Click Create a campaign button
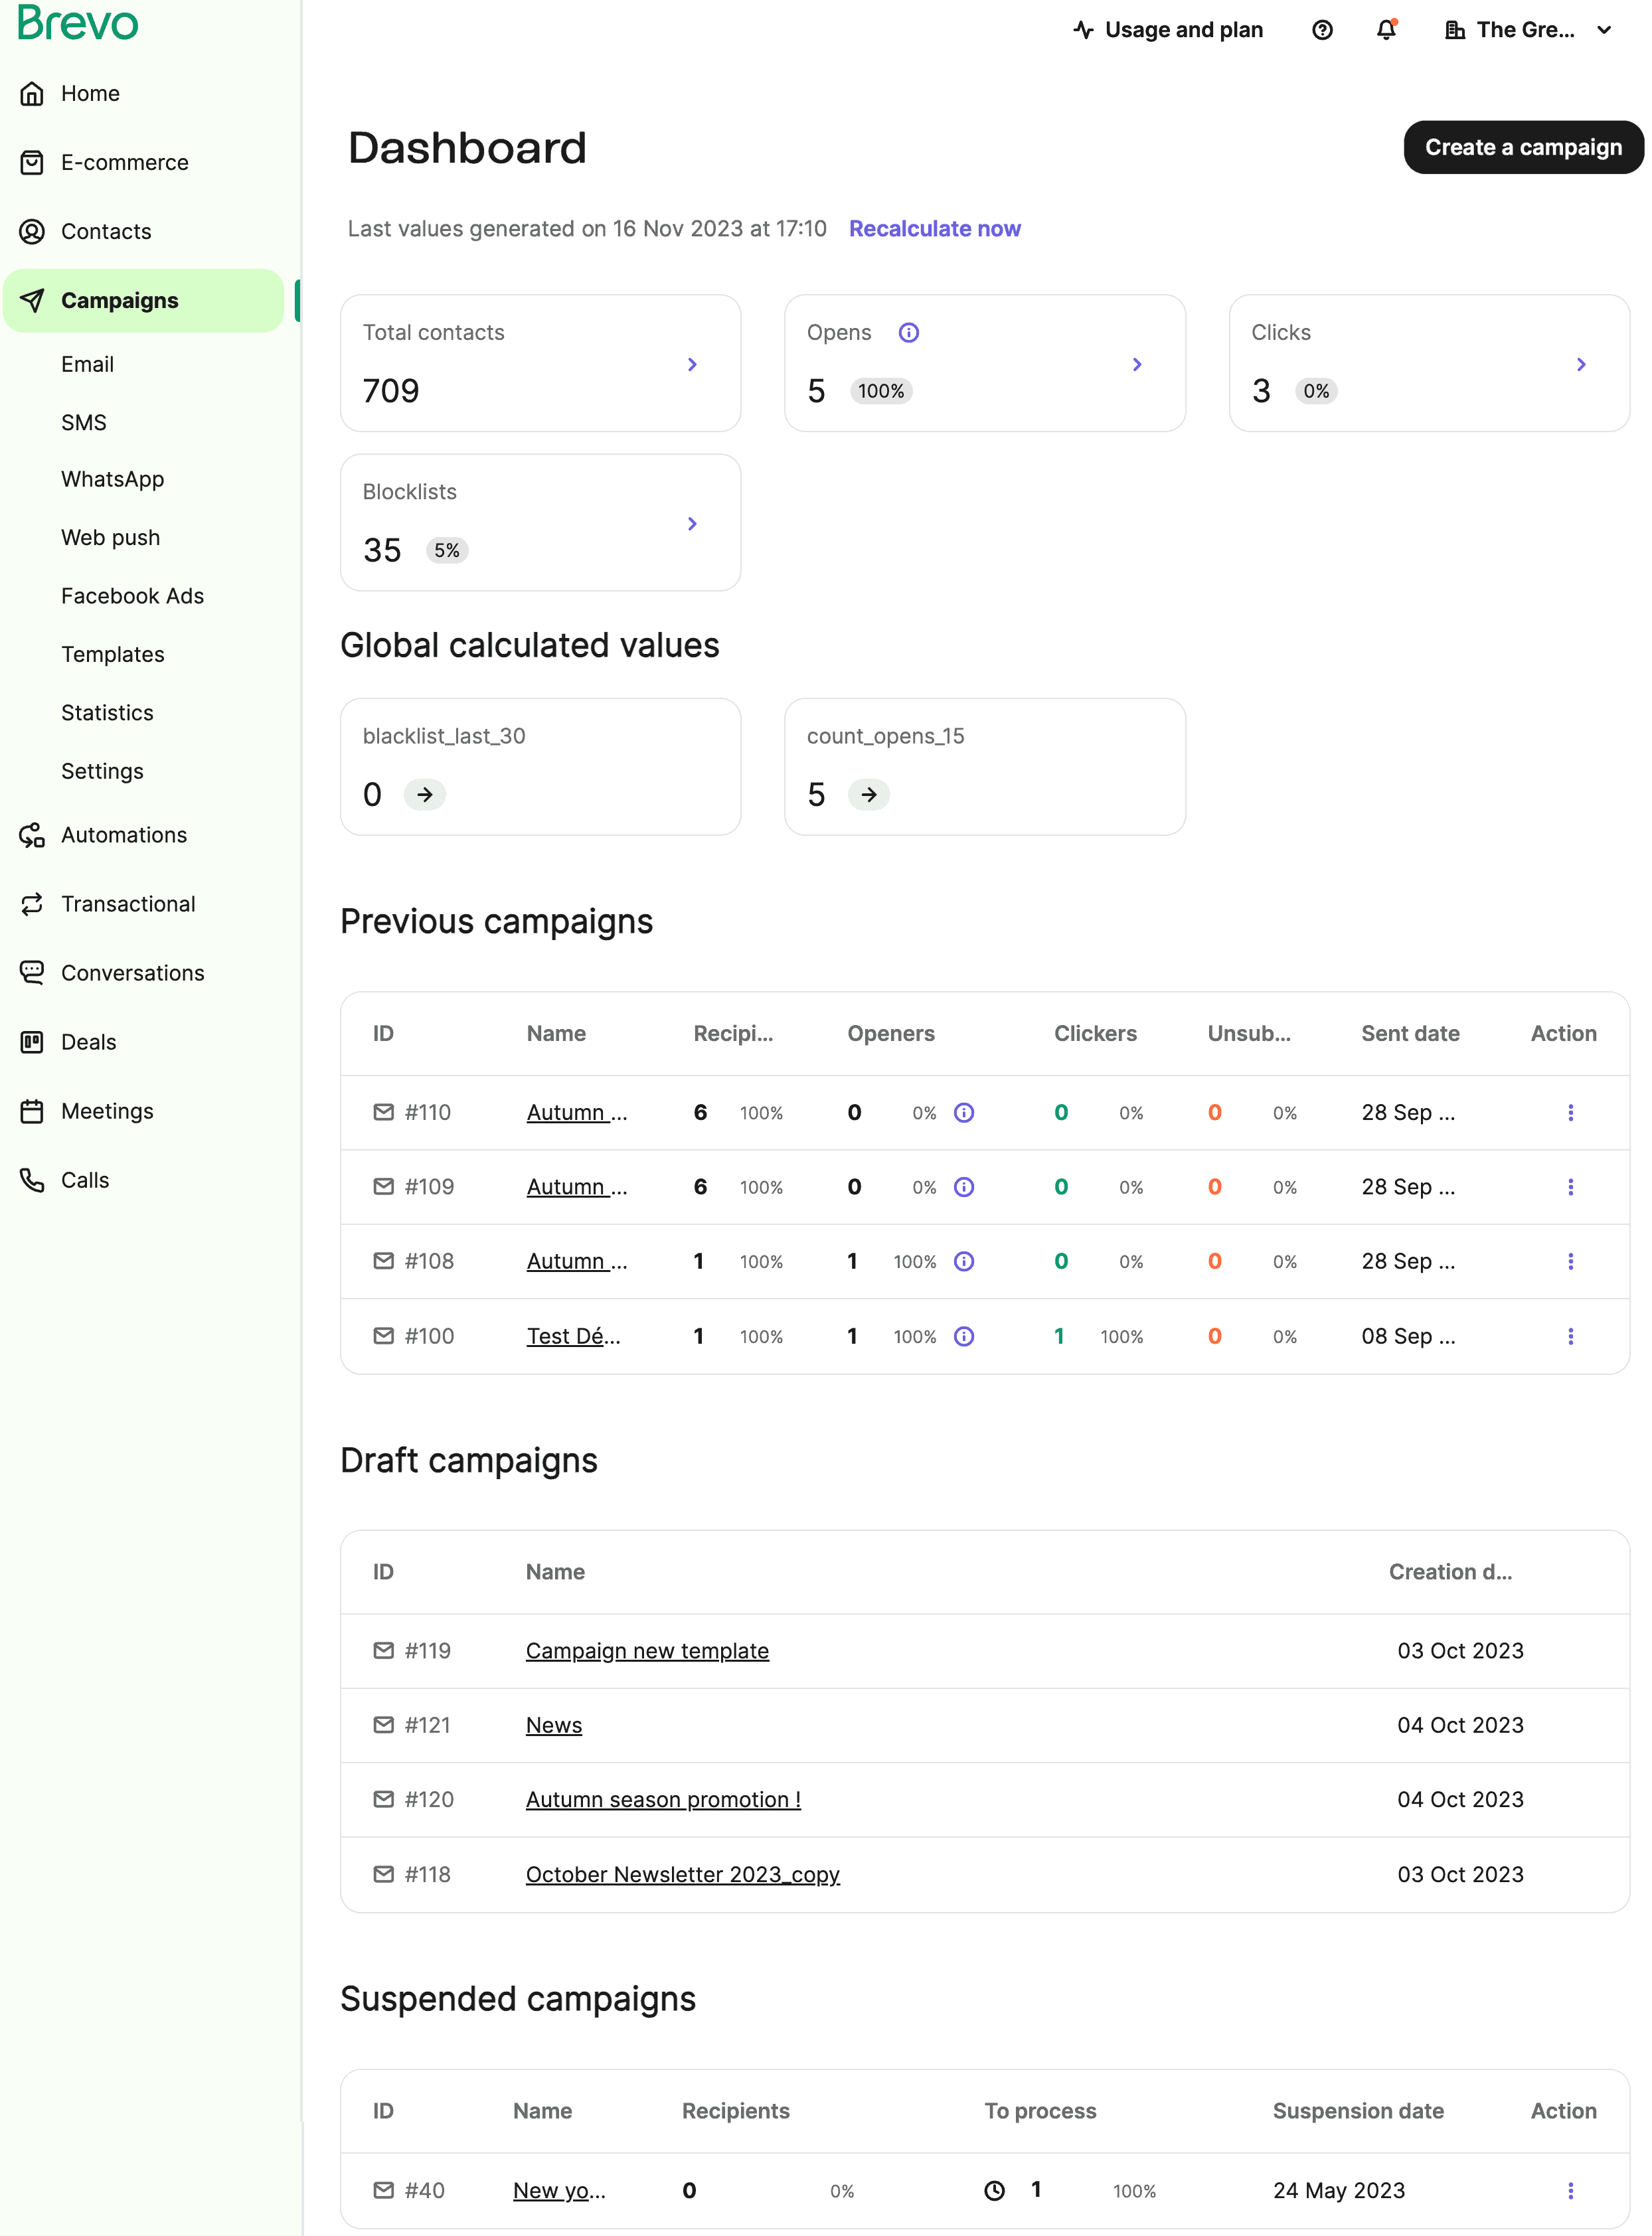 pos(1522,148)
